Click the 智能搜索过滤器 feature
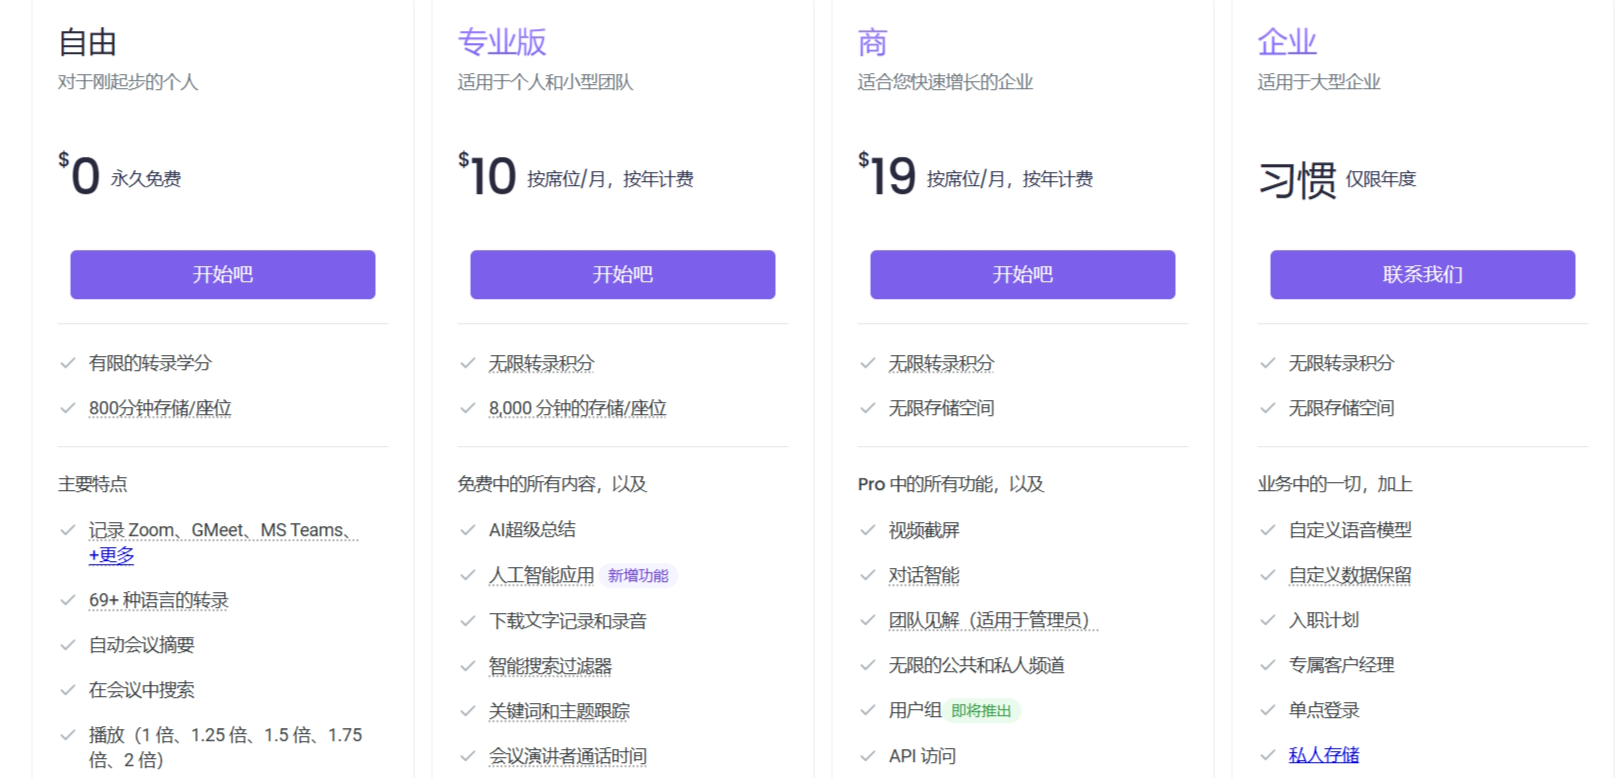 point(550,666)
